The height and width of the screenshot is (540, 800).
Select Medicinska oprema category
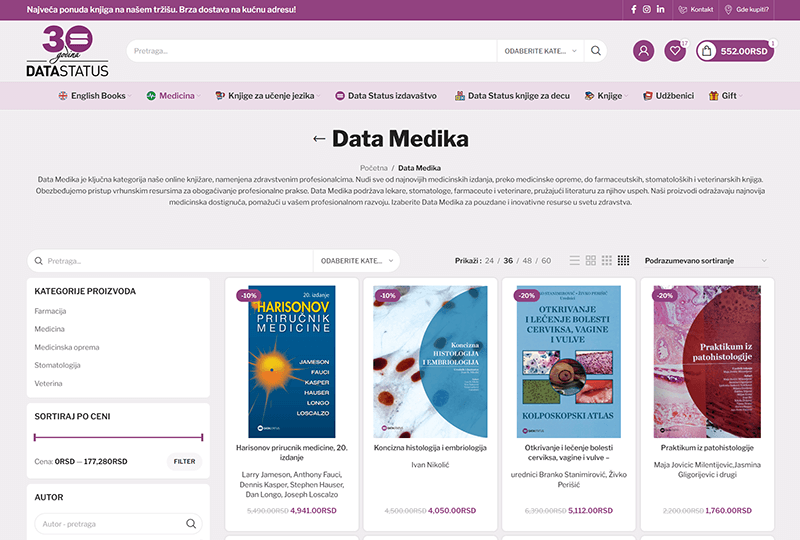[67, 347]
